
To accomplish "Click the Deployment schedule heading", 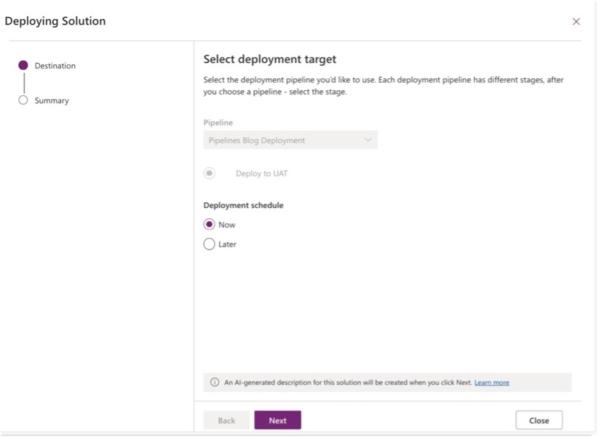I will pyautogui.click(x=243, y=205).
